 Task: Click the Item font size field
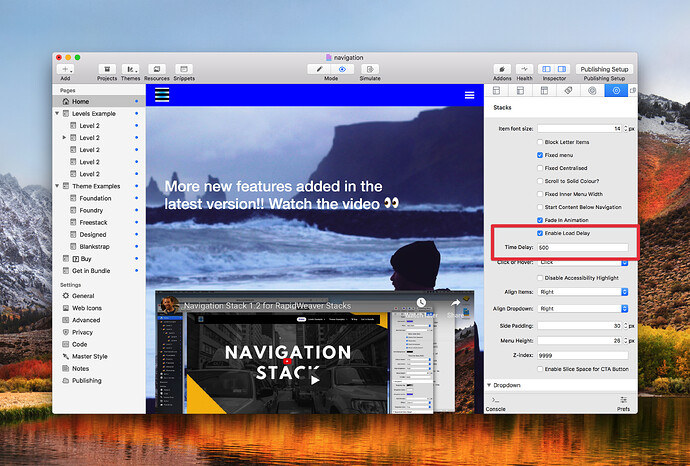(580, 128)
